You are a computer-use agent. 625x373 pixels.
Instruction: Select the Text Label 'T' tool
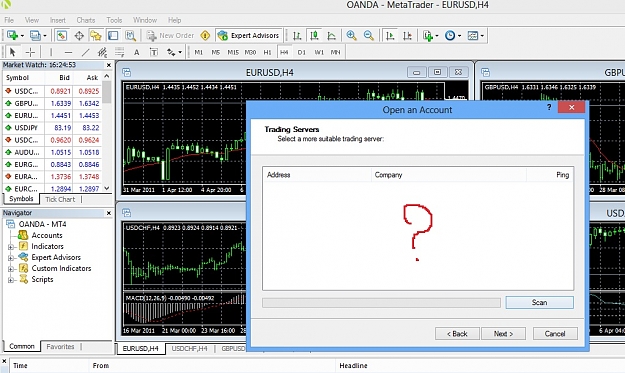tap(153, 52)
